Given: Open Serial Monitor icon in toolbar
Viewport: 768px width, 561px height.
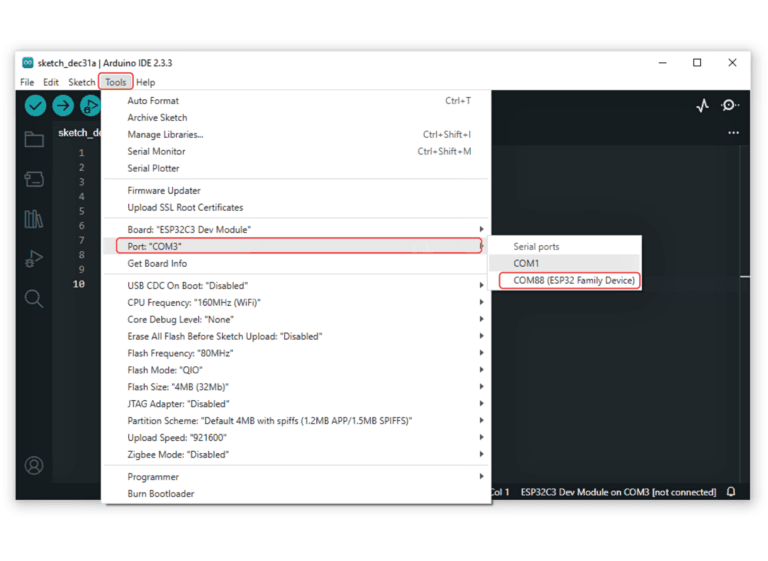Looking at the screenshot, I should click(x=731, y=106).
